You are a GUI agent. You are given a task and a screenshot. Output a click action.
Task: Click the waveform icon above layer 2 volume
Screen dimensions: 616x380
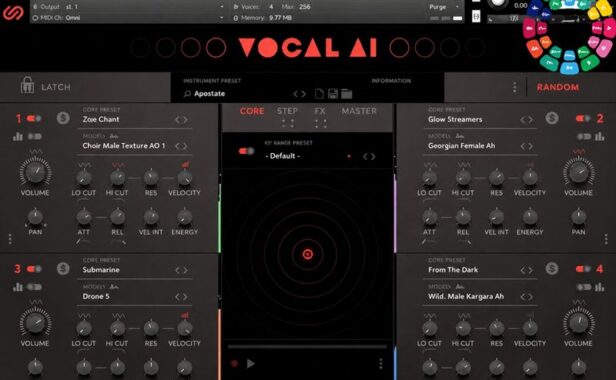(578, 152)
